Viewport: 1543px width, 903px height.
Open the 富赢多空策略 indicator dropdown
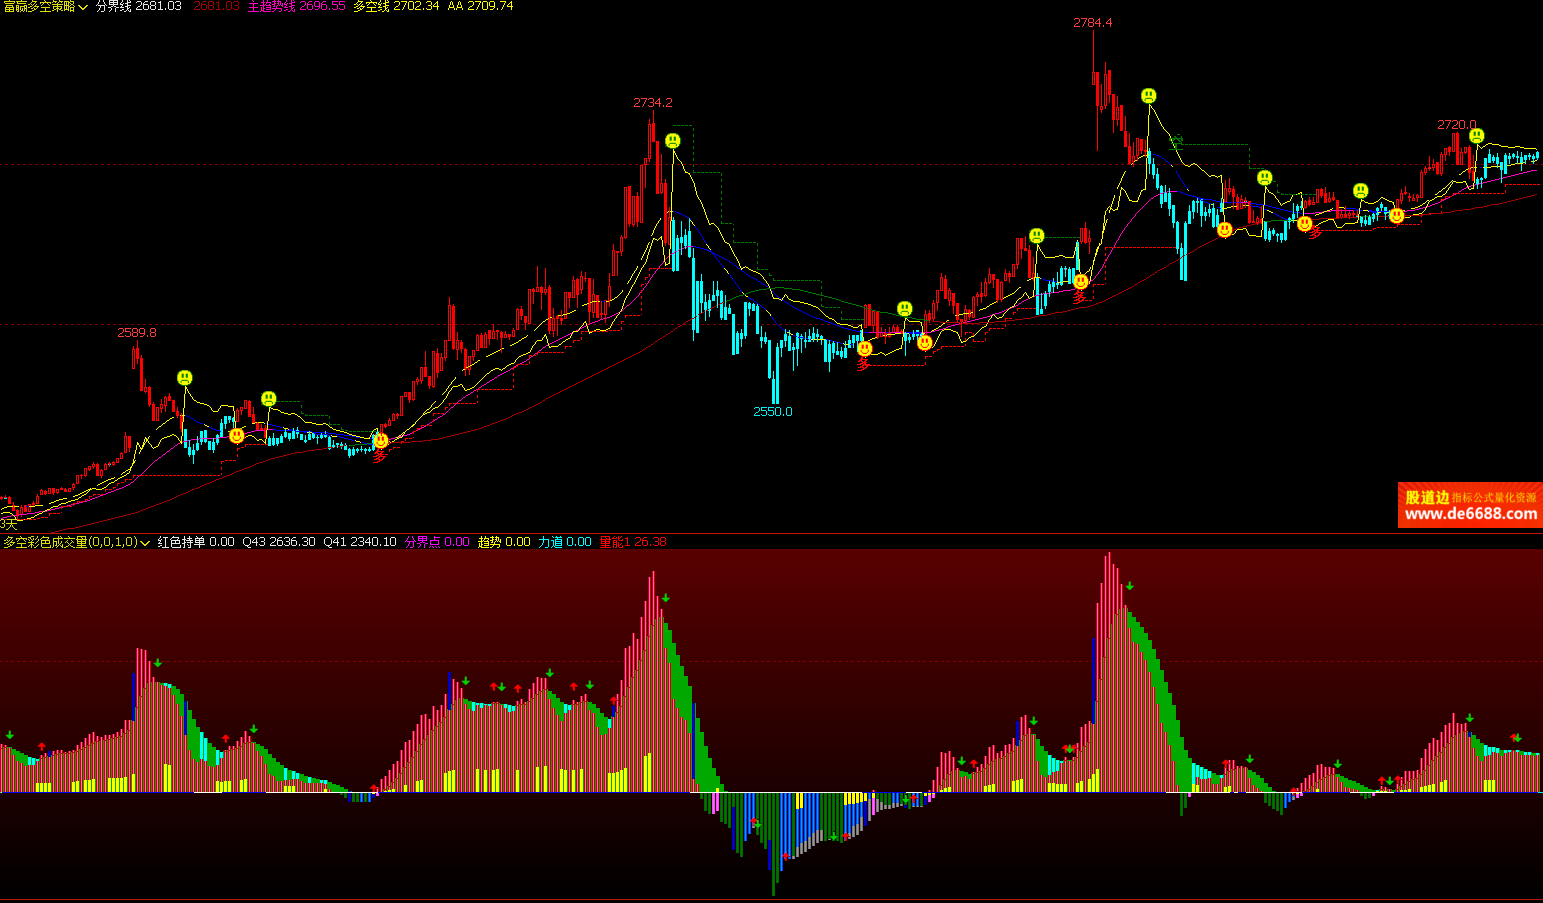coord(81,7)
